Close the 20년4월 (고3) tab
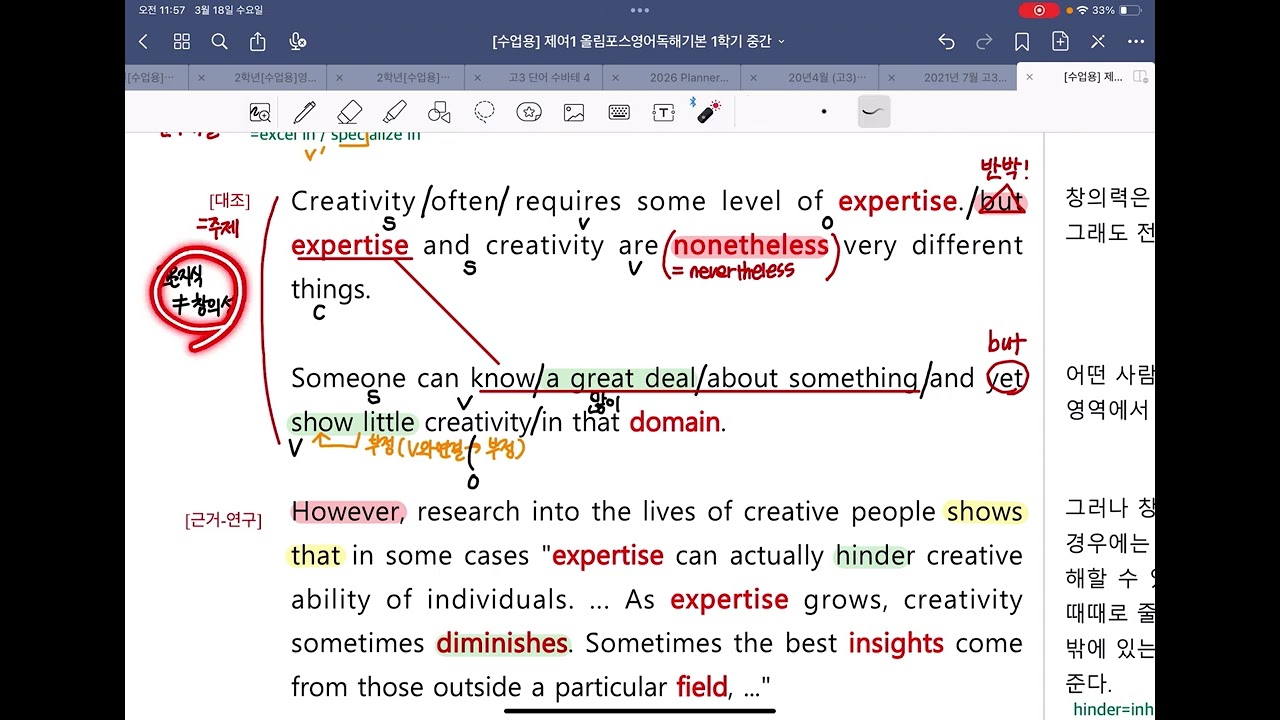1280x720 pixels. (751, 77)
